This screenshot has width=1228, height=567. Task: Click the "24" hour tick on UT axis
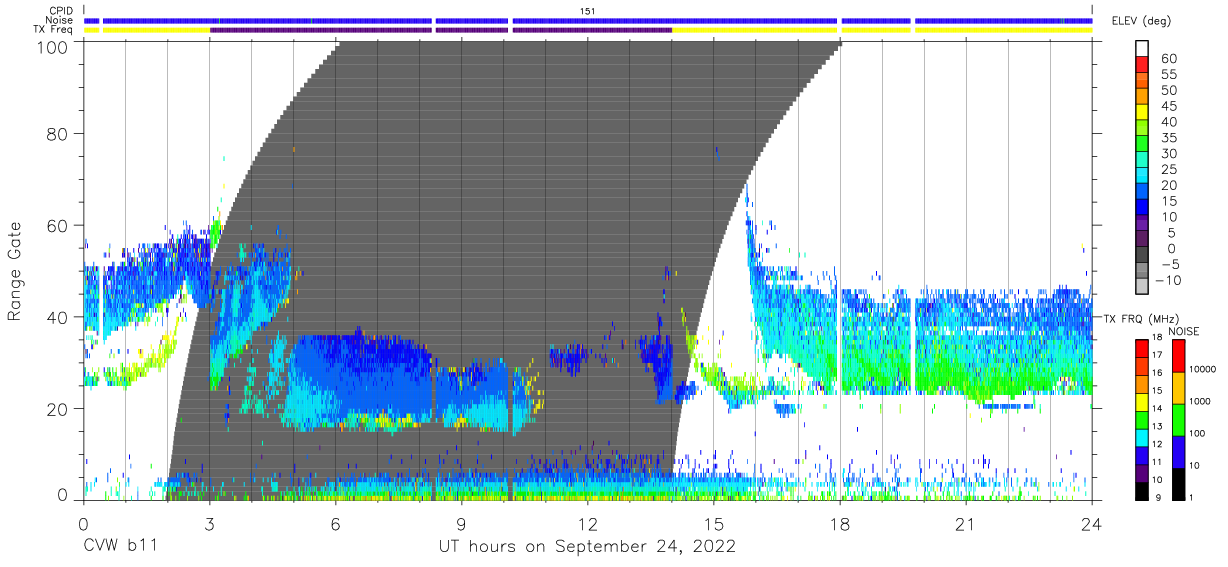click(1091, 523)
